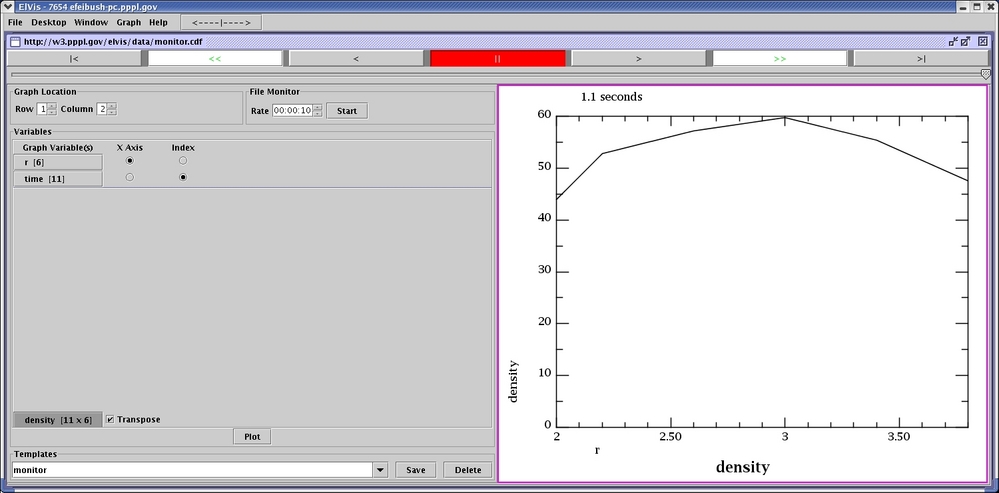This screenshot has width=999, height=493.
Task: Open the ElVis window system menu
Action: click(7, 6)
